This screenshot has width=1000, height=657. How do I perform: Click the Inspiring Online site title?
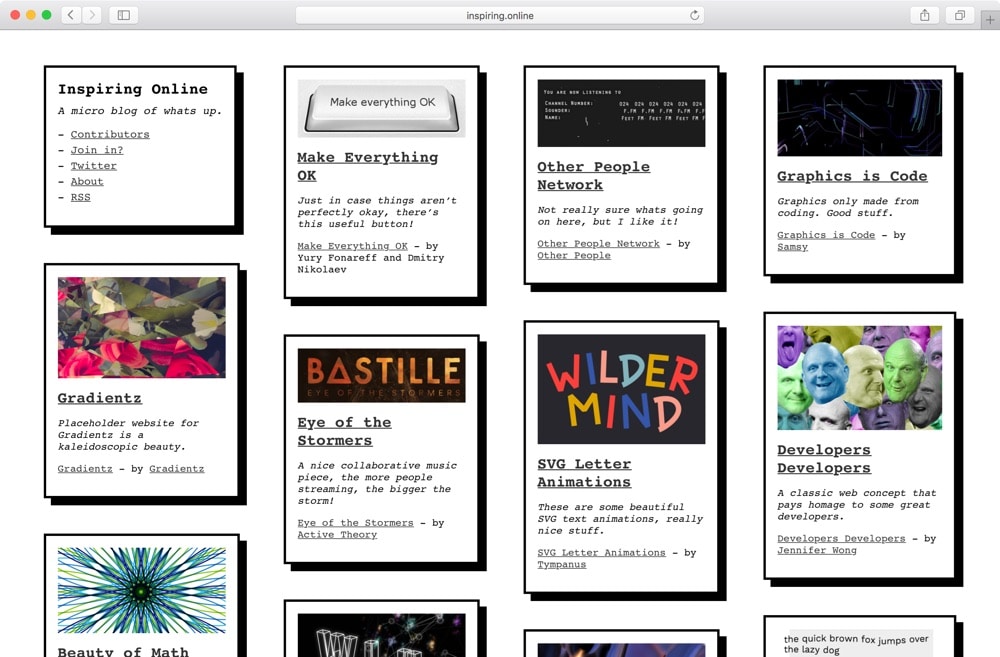[x=133, y=89]
